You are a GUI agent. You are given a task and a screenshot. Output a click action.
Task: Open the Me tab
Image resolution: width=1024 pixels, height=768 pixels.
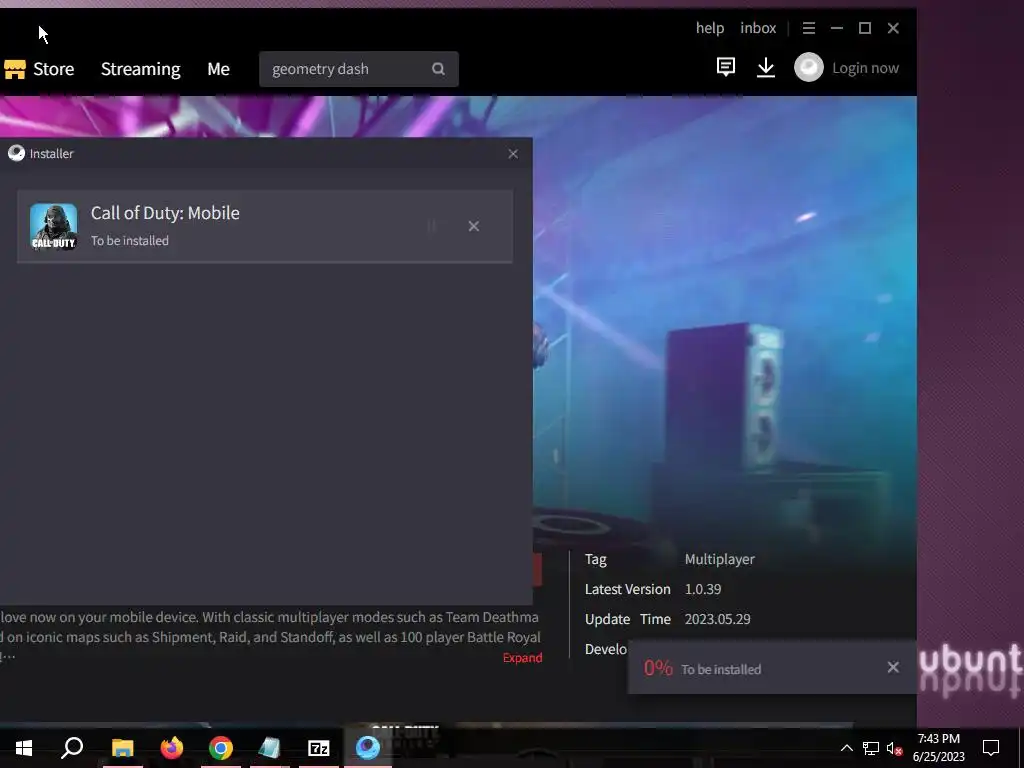218,69
